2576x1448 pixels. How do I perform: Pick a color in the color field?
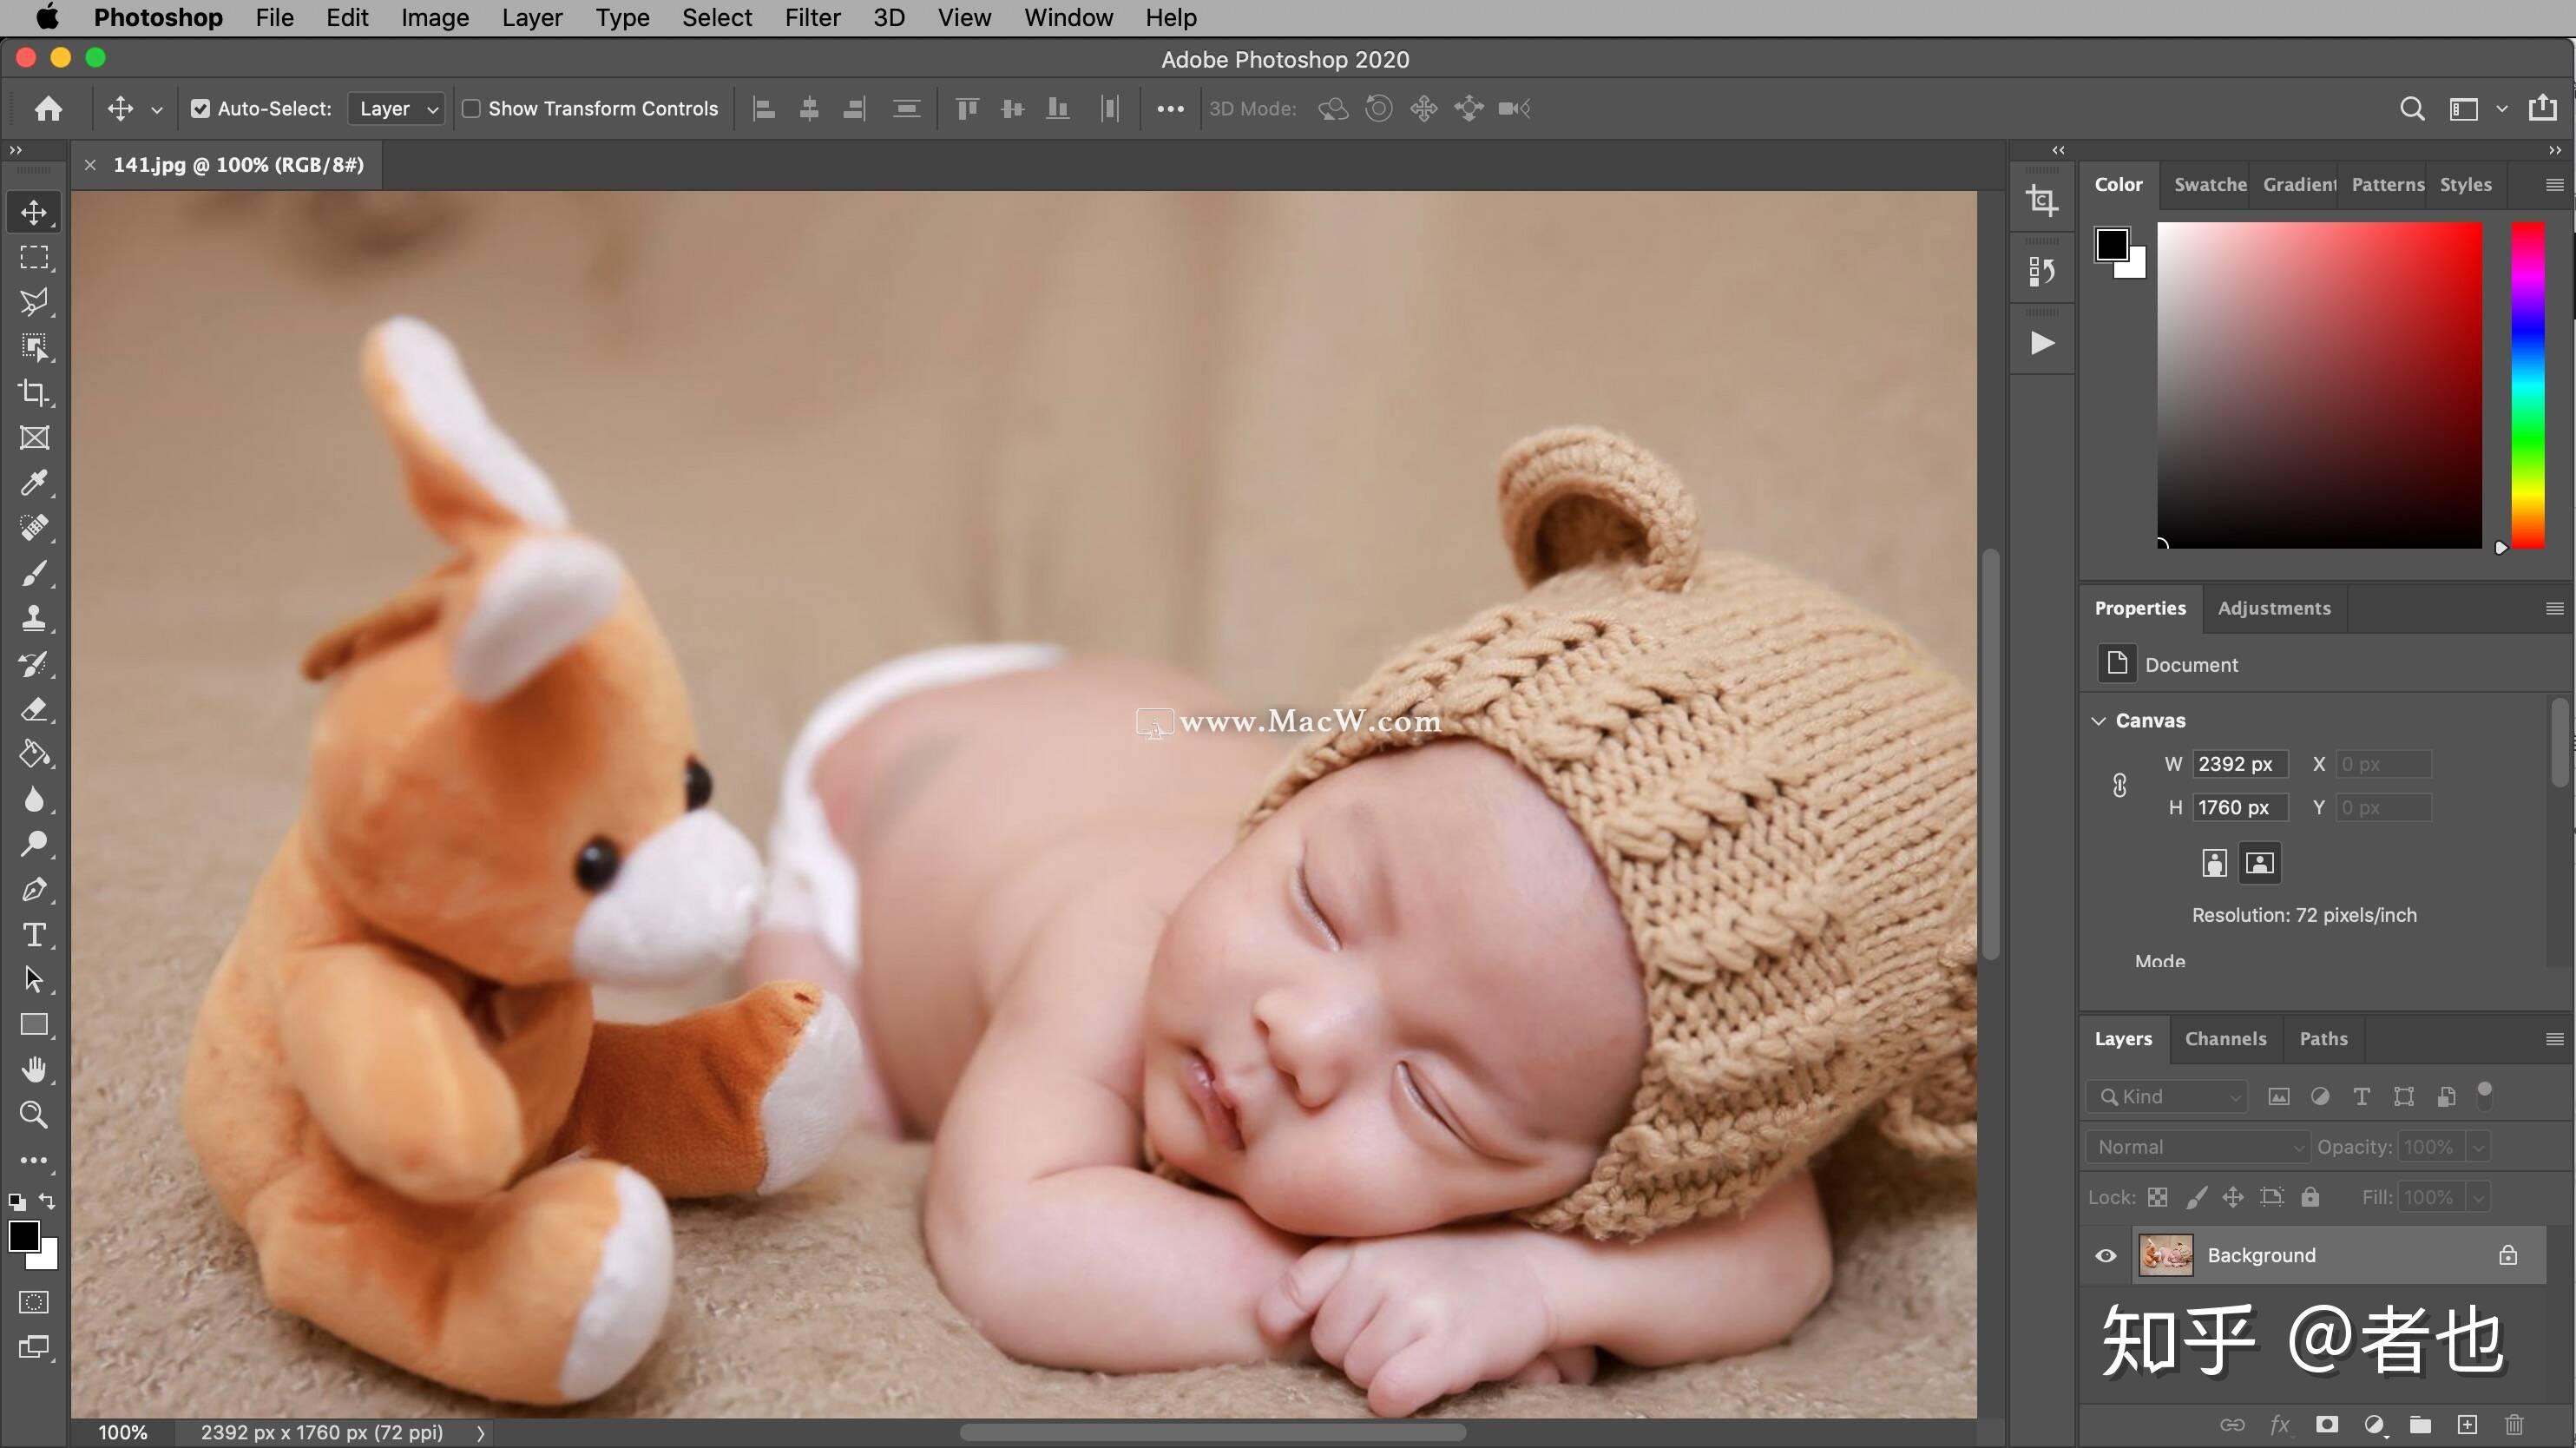coord(2319,385)
